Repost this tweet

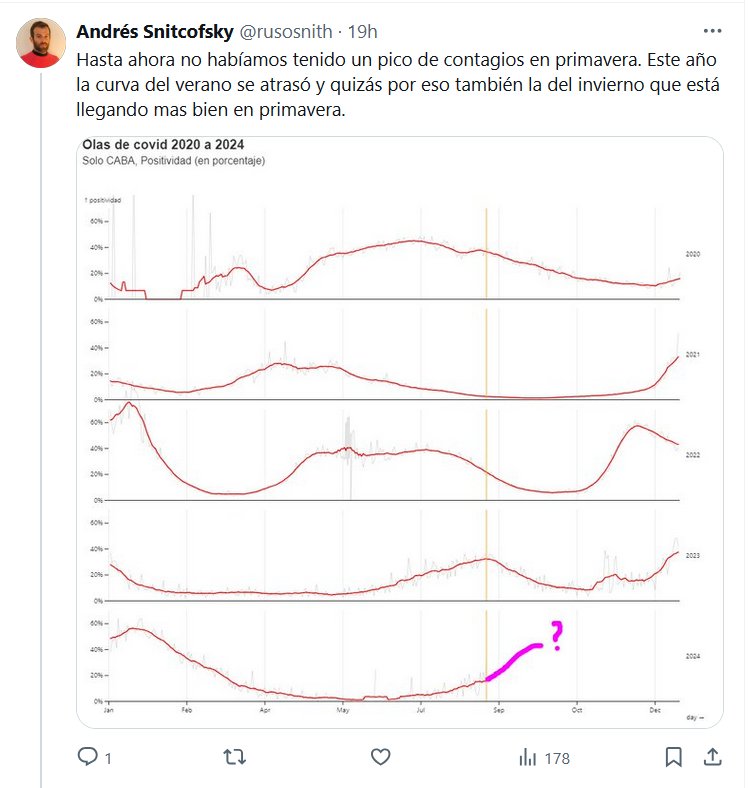click(234, 757)
